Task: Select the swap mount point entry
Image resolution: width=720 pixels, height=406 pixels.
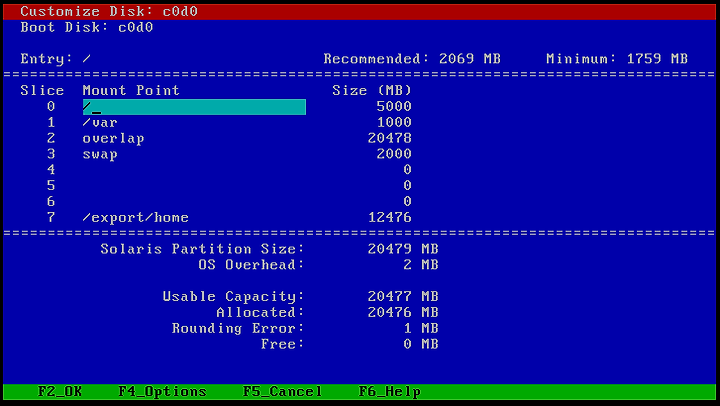Action: coord(100,154)
